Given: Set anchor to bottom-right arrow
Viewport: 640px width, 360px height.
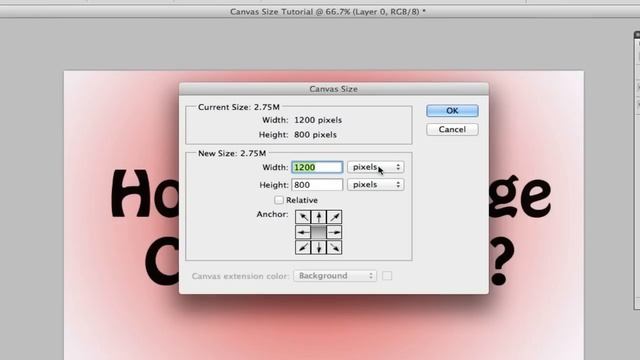Looking at the screenshot, I should (x=334, y=247).
